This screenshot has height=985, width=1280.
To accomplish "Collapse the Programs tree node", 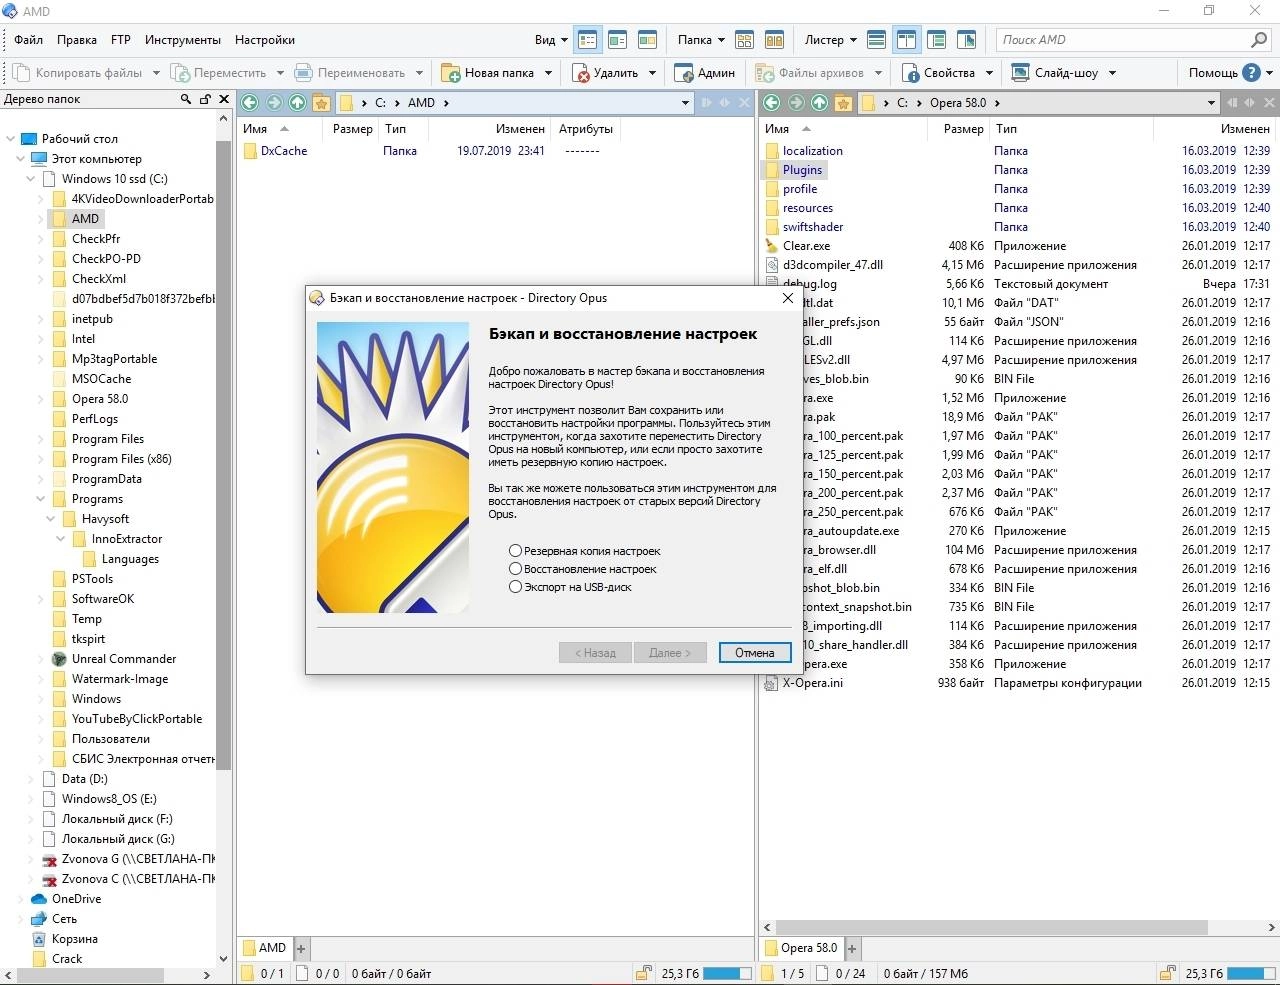I will coord(40,499).
